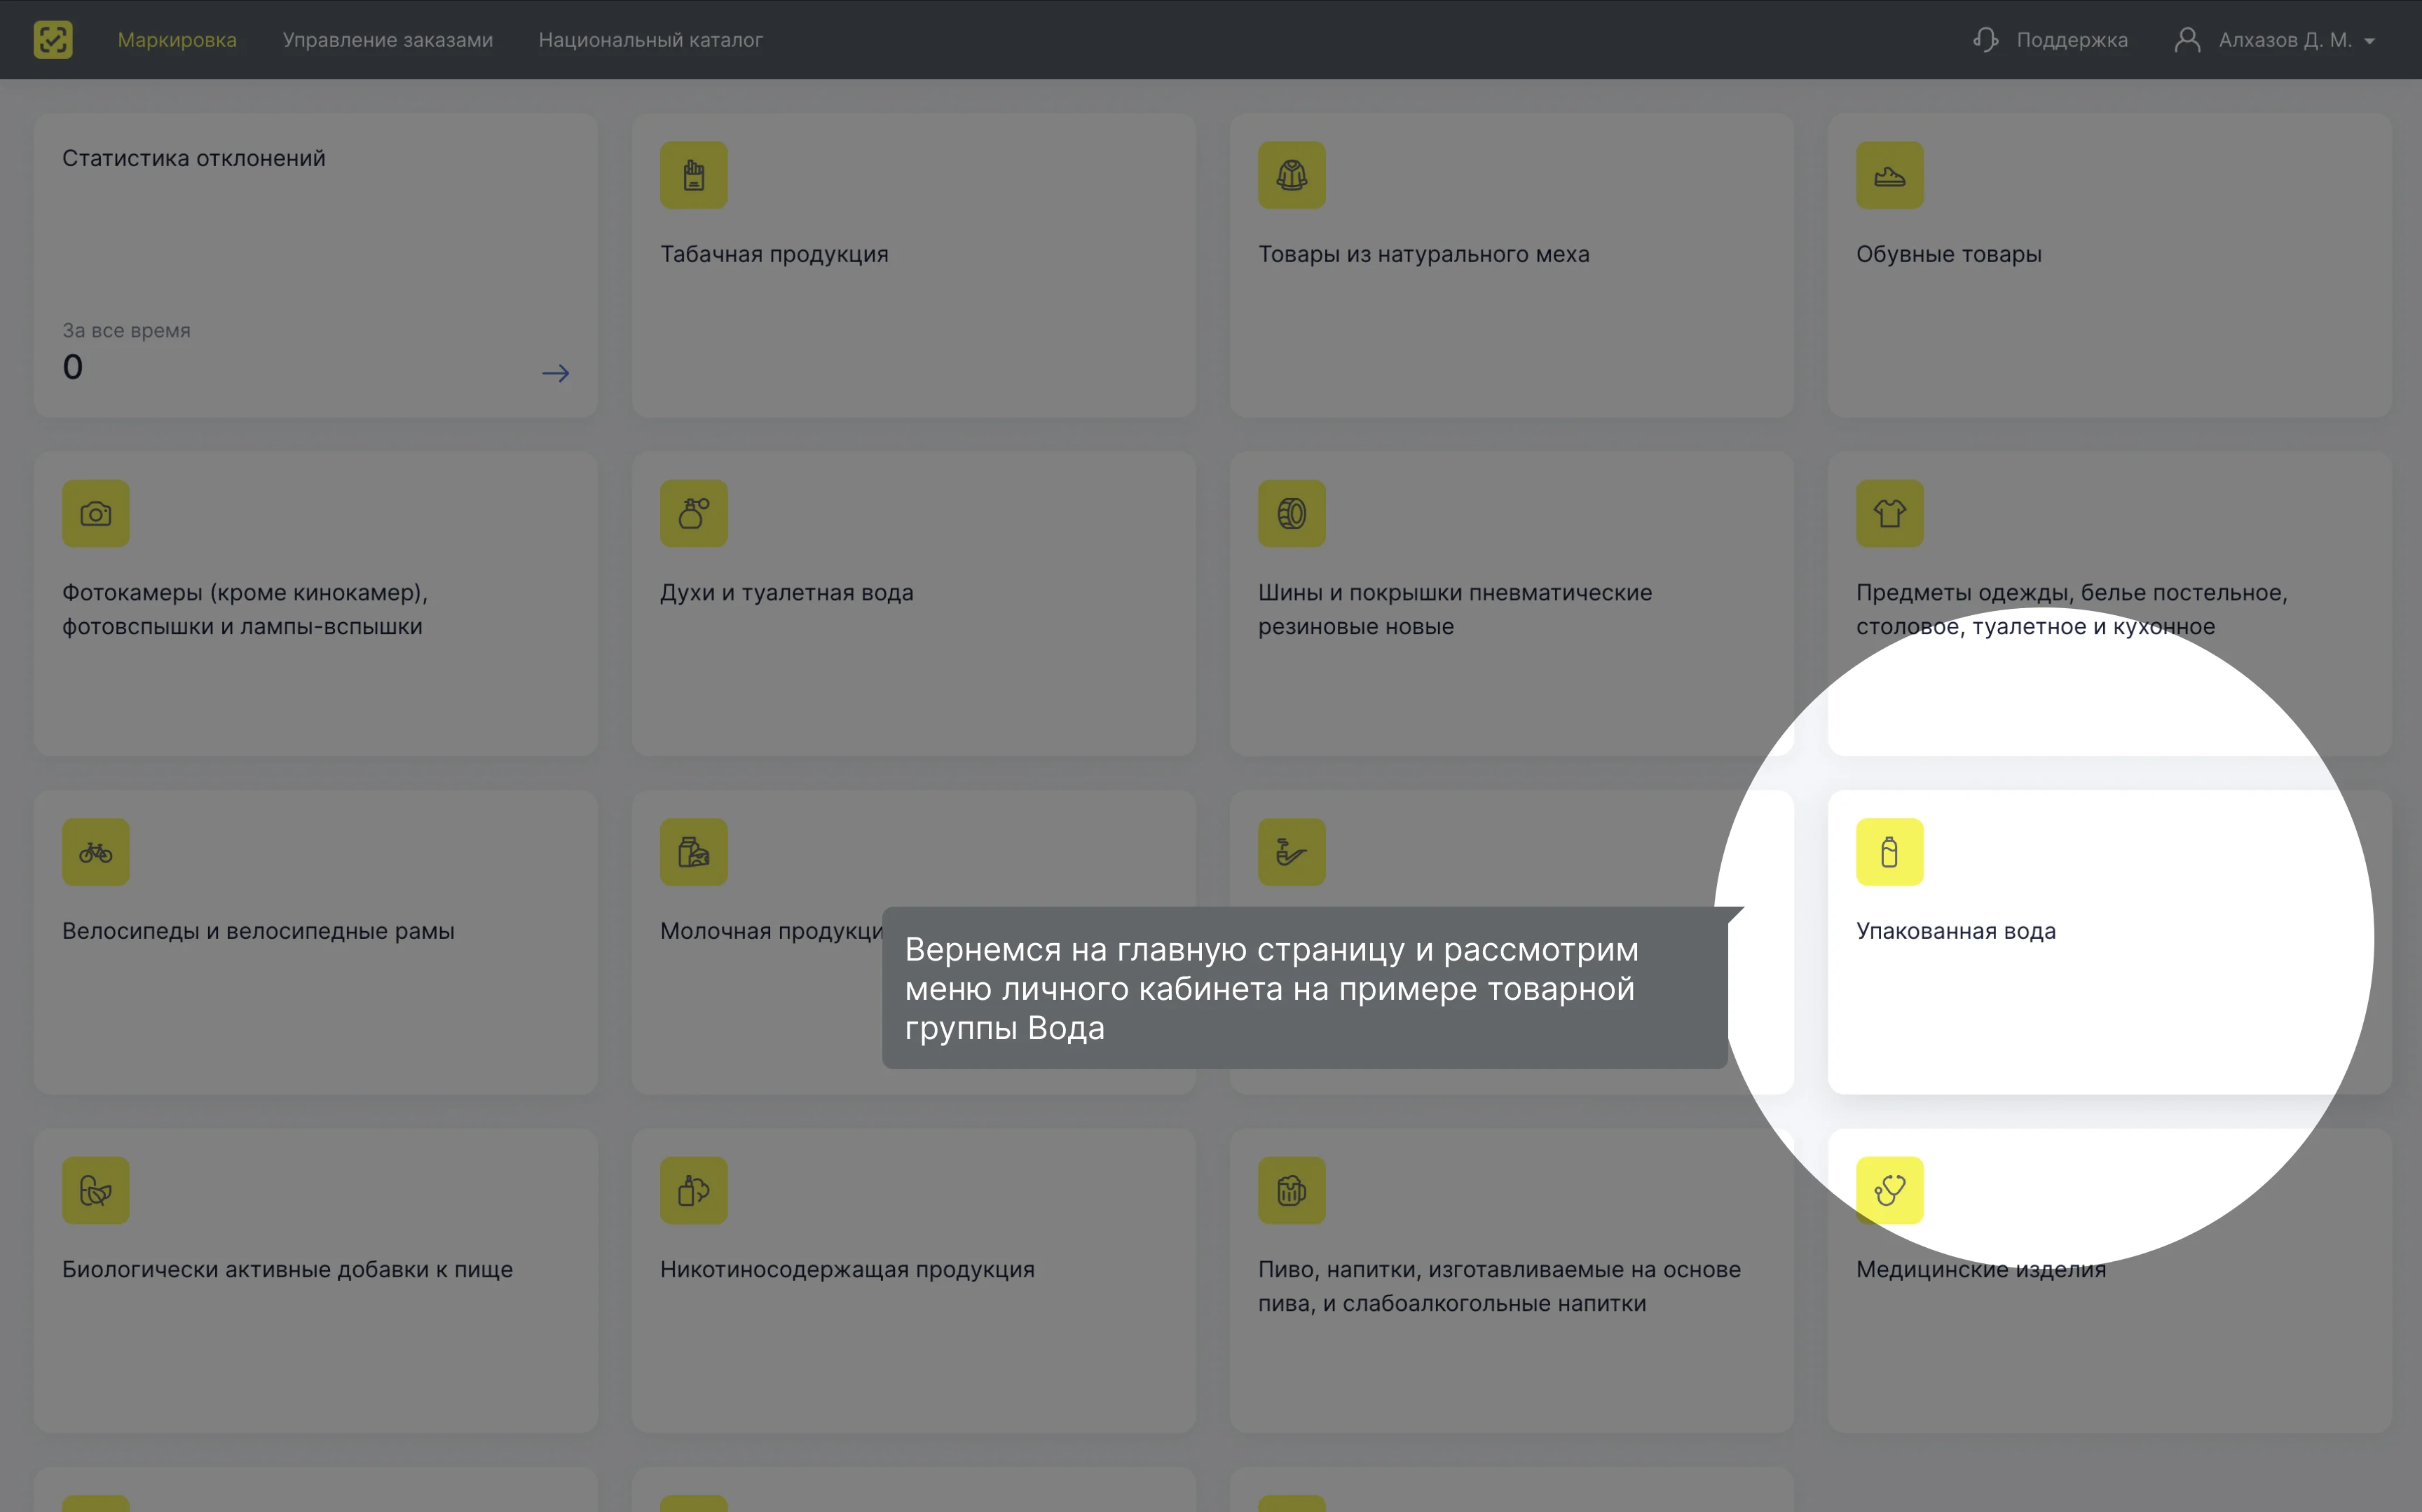2422x1512 pixels.
Task: Select the photo camera icon
Action: [96, 513]
